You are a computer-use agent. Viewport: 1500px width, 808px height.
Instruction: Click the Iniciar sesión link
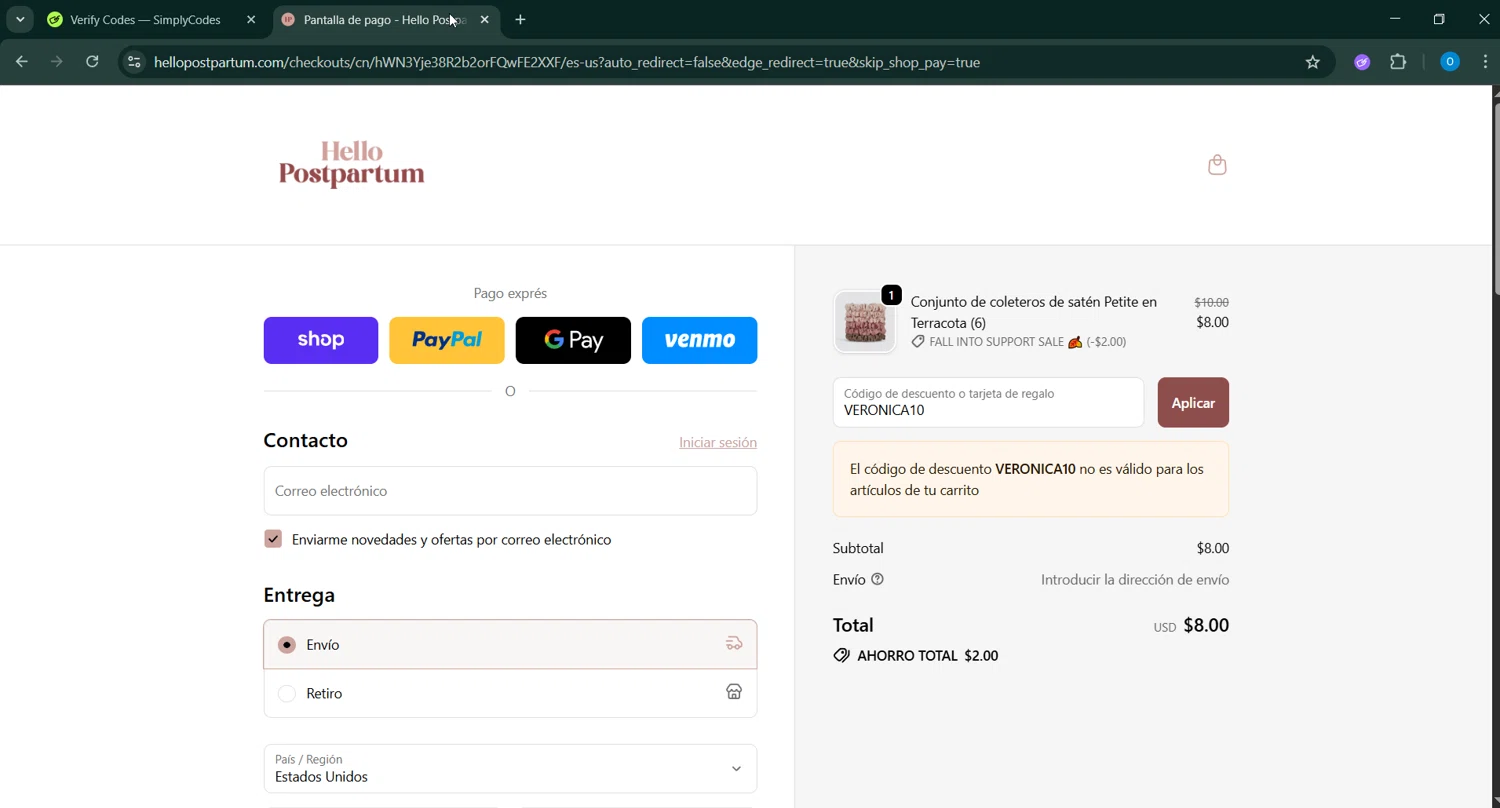[718, 442]
